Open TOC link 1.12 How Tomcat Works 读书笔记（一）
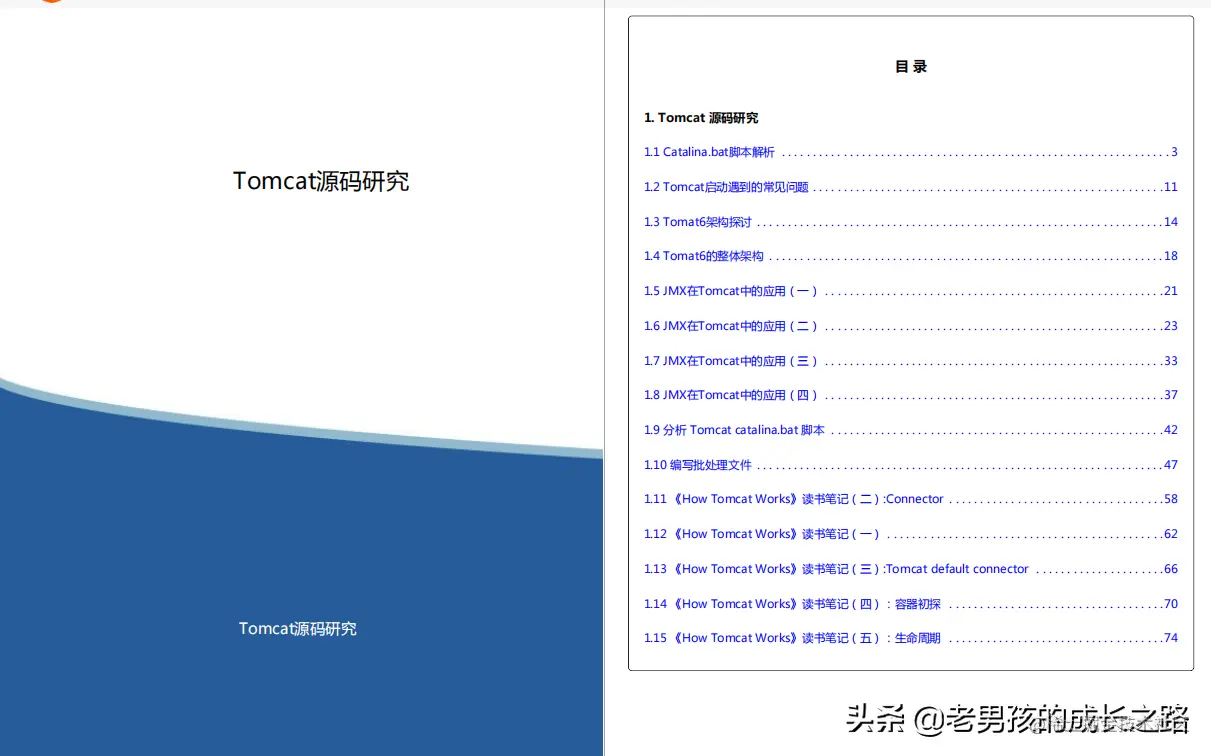This screenshot has width=1211, height=756. click(762, 534)
